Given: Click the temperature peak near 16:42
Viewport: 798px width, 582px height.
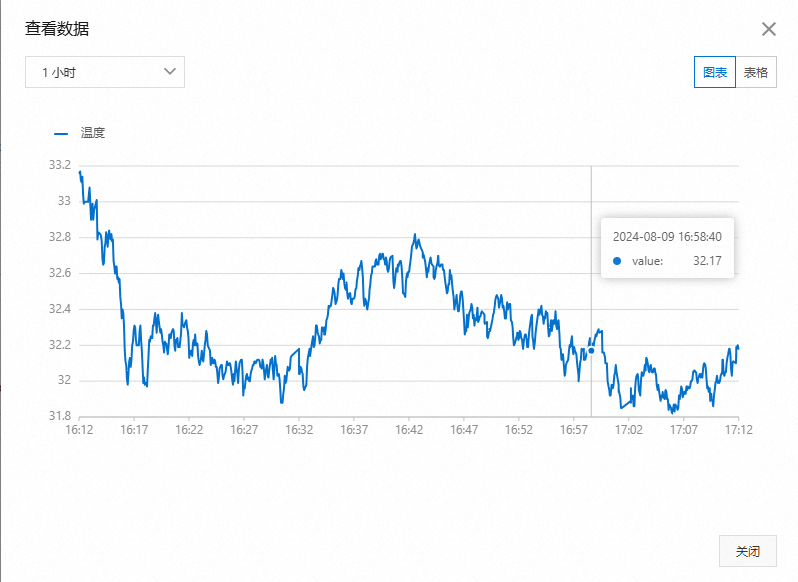Looking at the screenshot, I should 415,235.
